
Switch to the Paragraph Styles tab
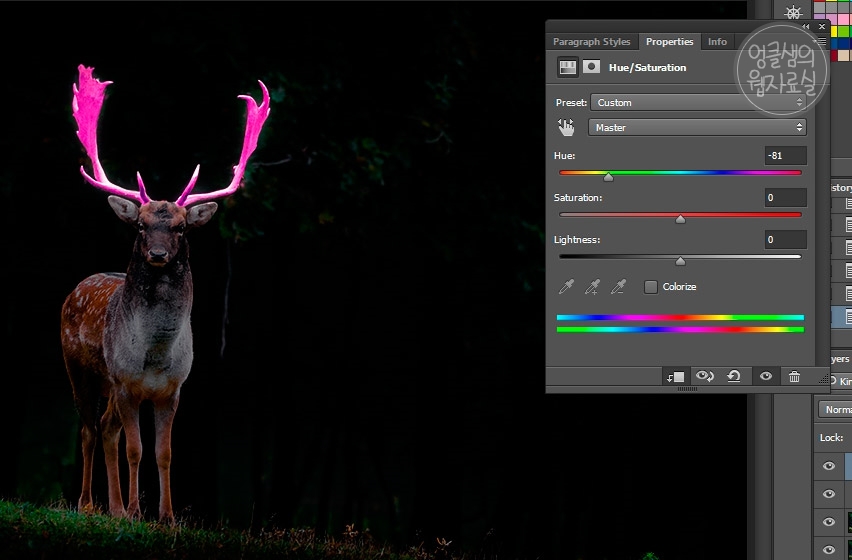[591, 41]
